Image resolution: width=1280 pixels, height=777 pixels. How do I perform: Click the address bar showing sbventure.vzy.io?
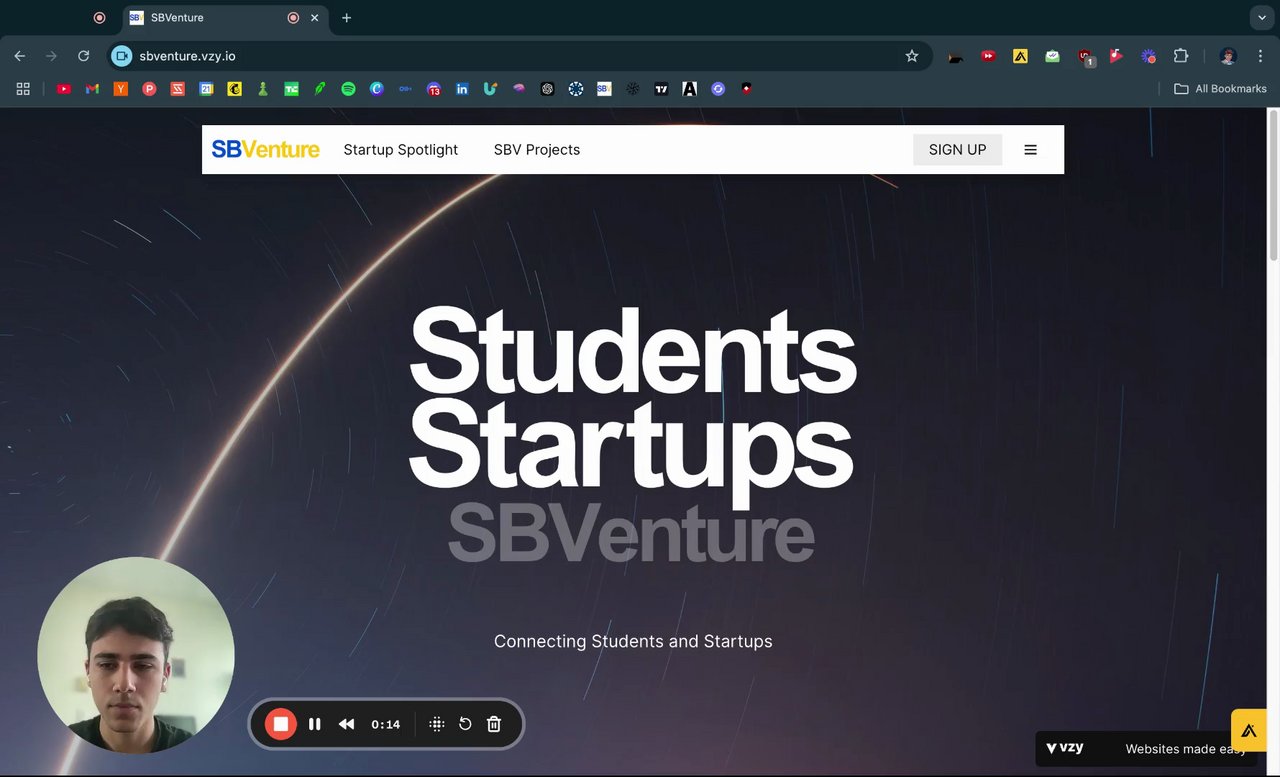coord(520,56)
